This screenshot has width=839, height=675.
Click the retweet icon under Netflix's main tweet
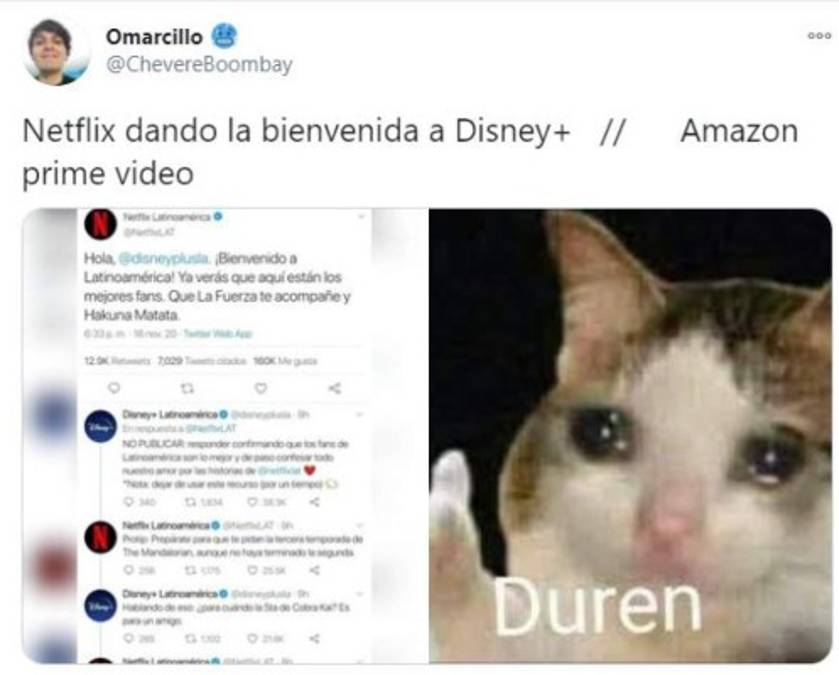click(x=187, y=388)
